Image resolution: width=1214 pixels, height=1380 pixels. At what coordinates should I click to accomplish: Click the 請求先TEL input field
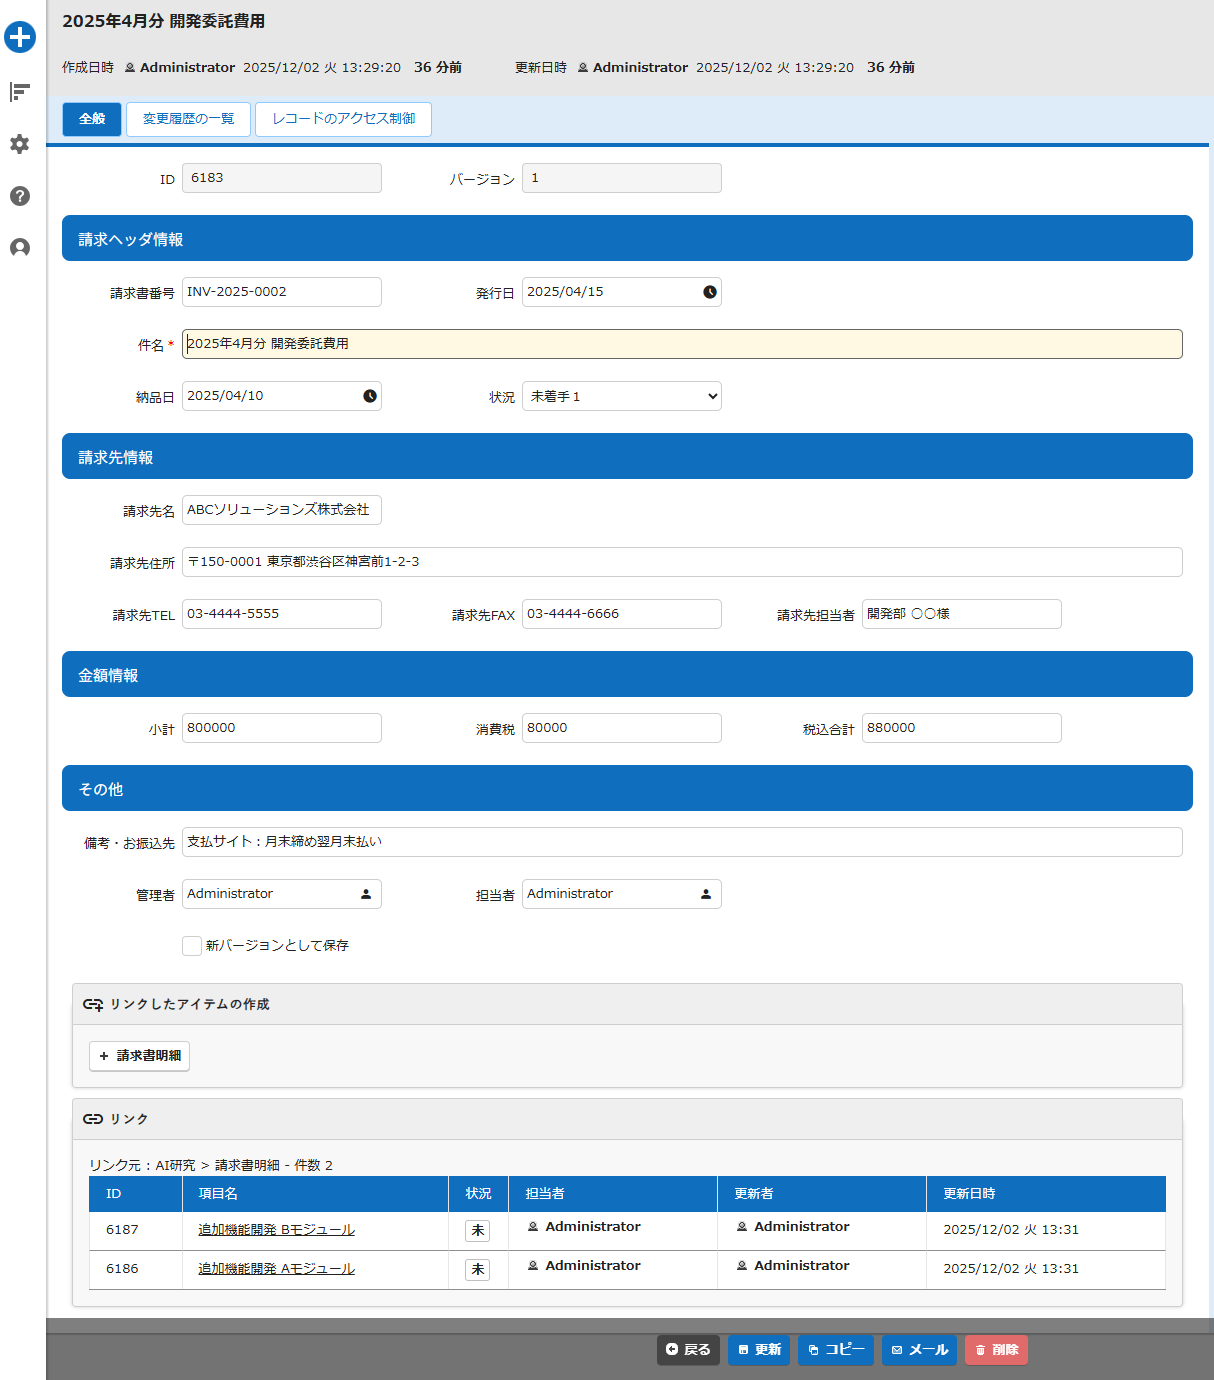[282, 614]
